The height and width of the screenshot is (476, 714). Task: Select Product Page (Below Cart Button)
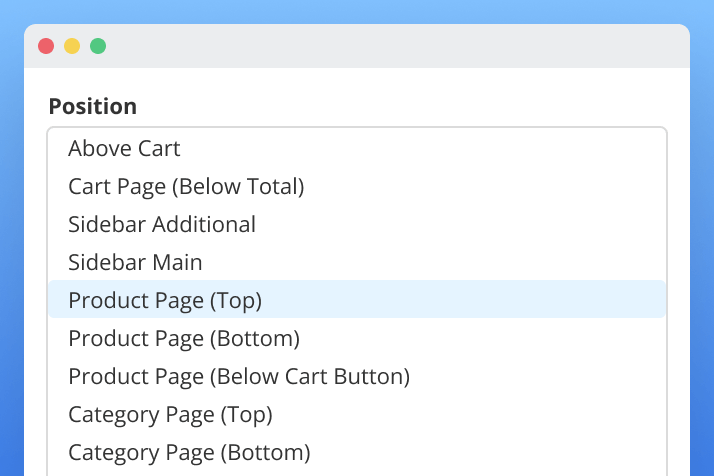tap(239, 377)
